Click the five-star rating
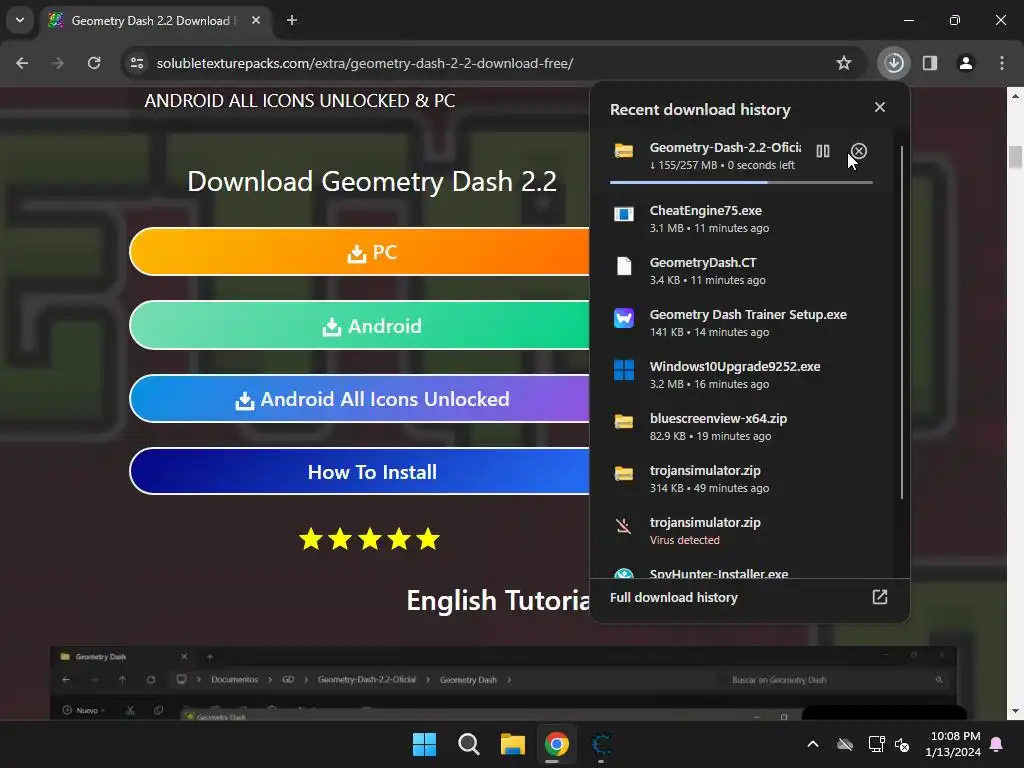1024x768 pixels. [x=370, y=539]
